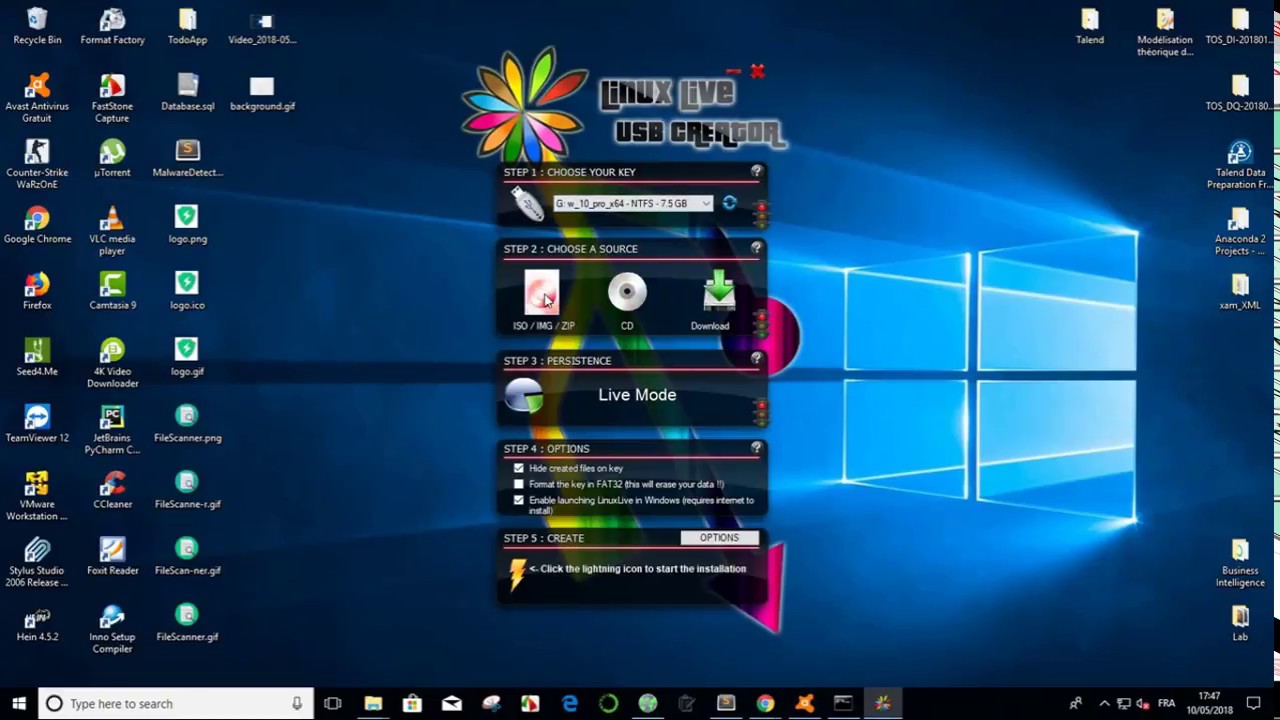Open Windows Start menu
This screenshot has height=720, width=1280.
18,703
